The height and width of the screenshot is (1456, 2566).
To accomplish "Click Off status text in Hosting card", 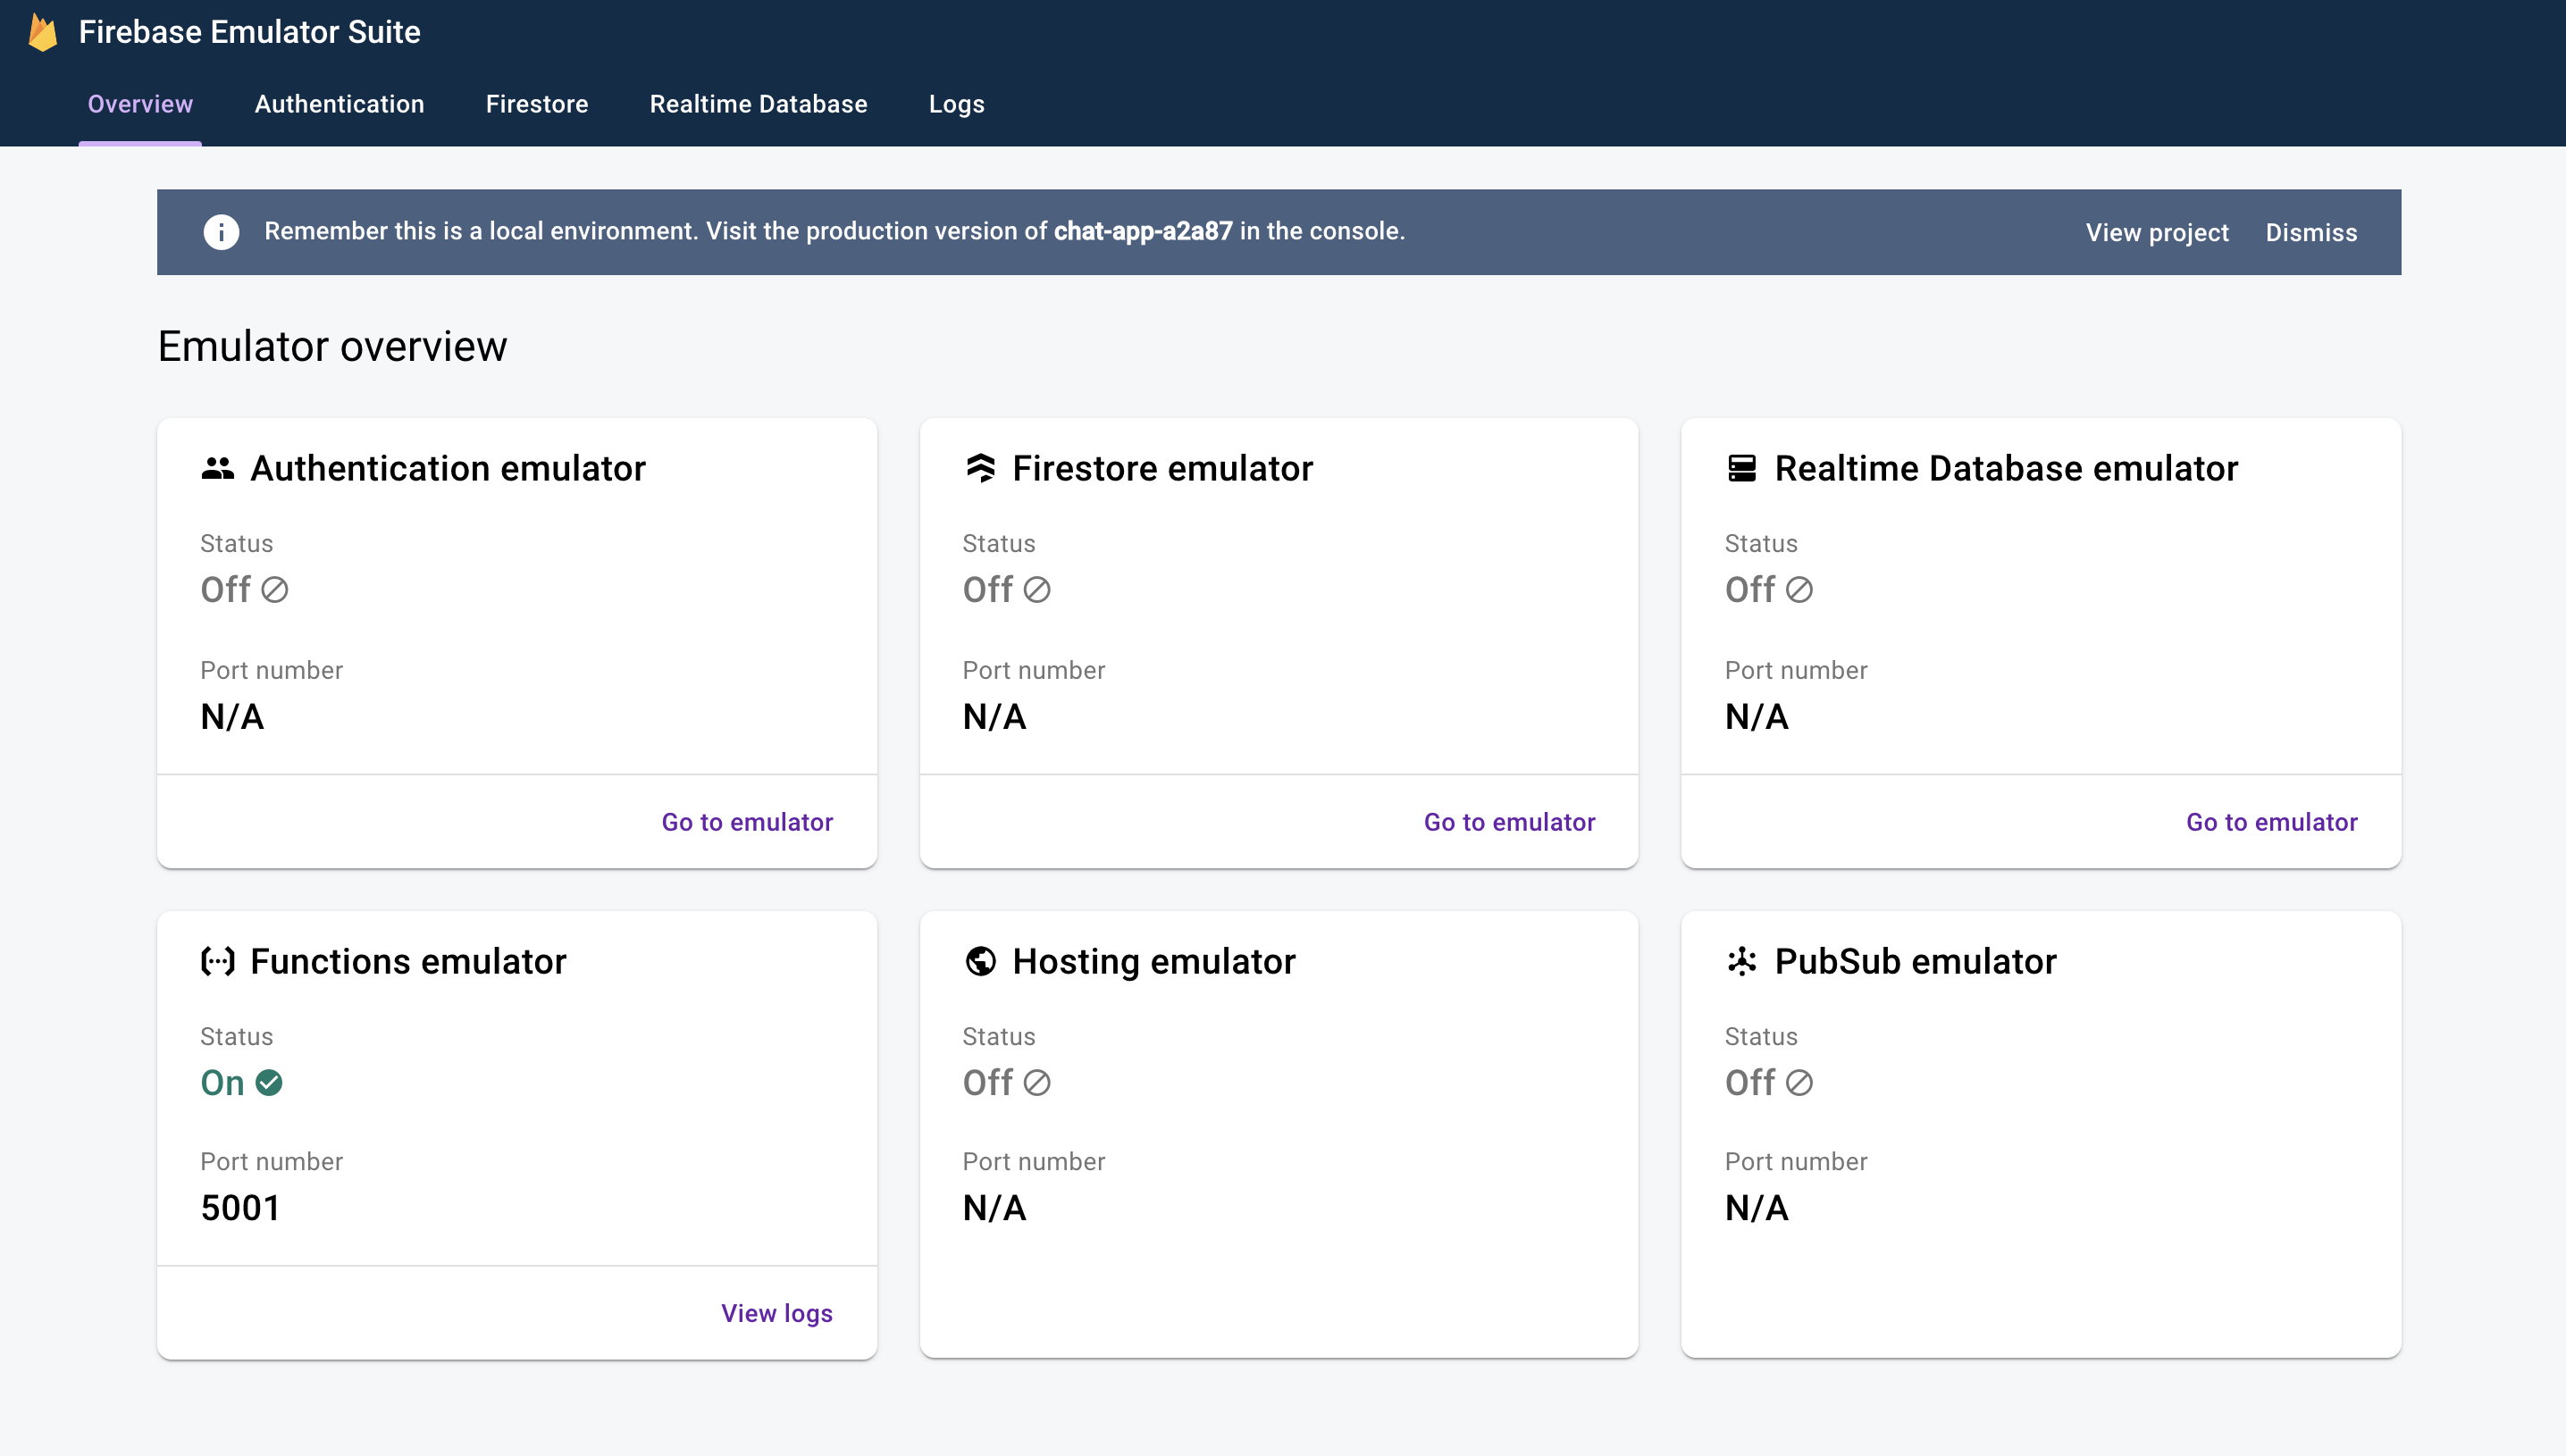I will click(988, 1082).
